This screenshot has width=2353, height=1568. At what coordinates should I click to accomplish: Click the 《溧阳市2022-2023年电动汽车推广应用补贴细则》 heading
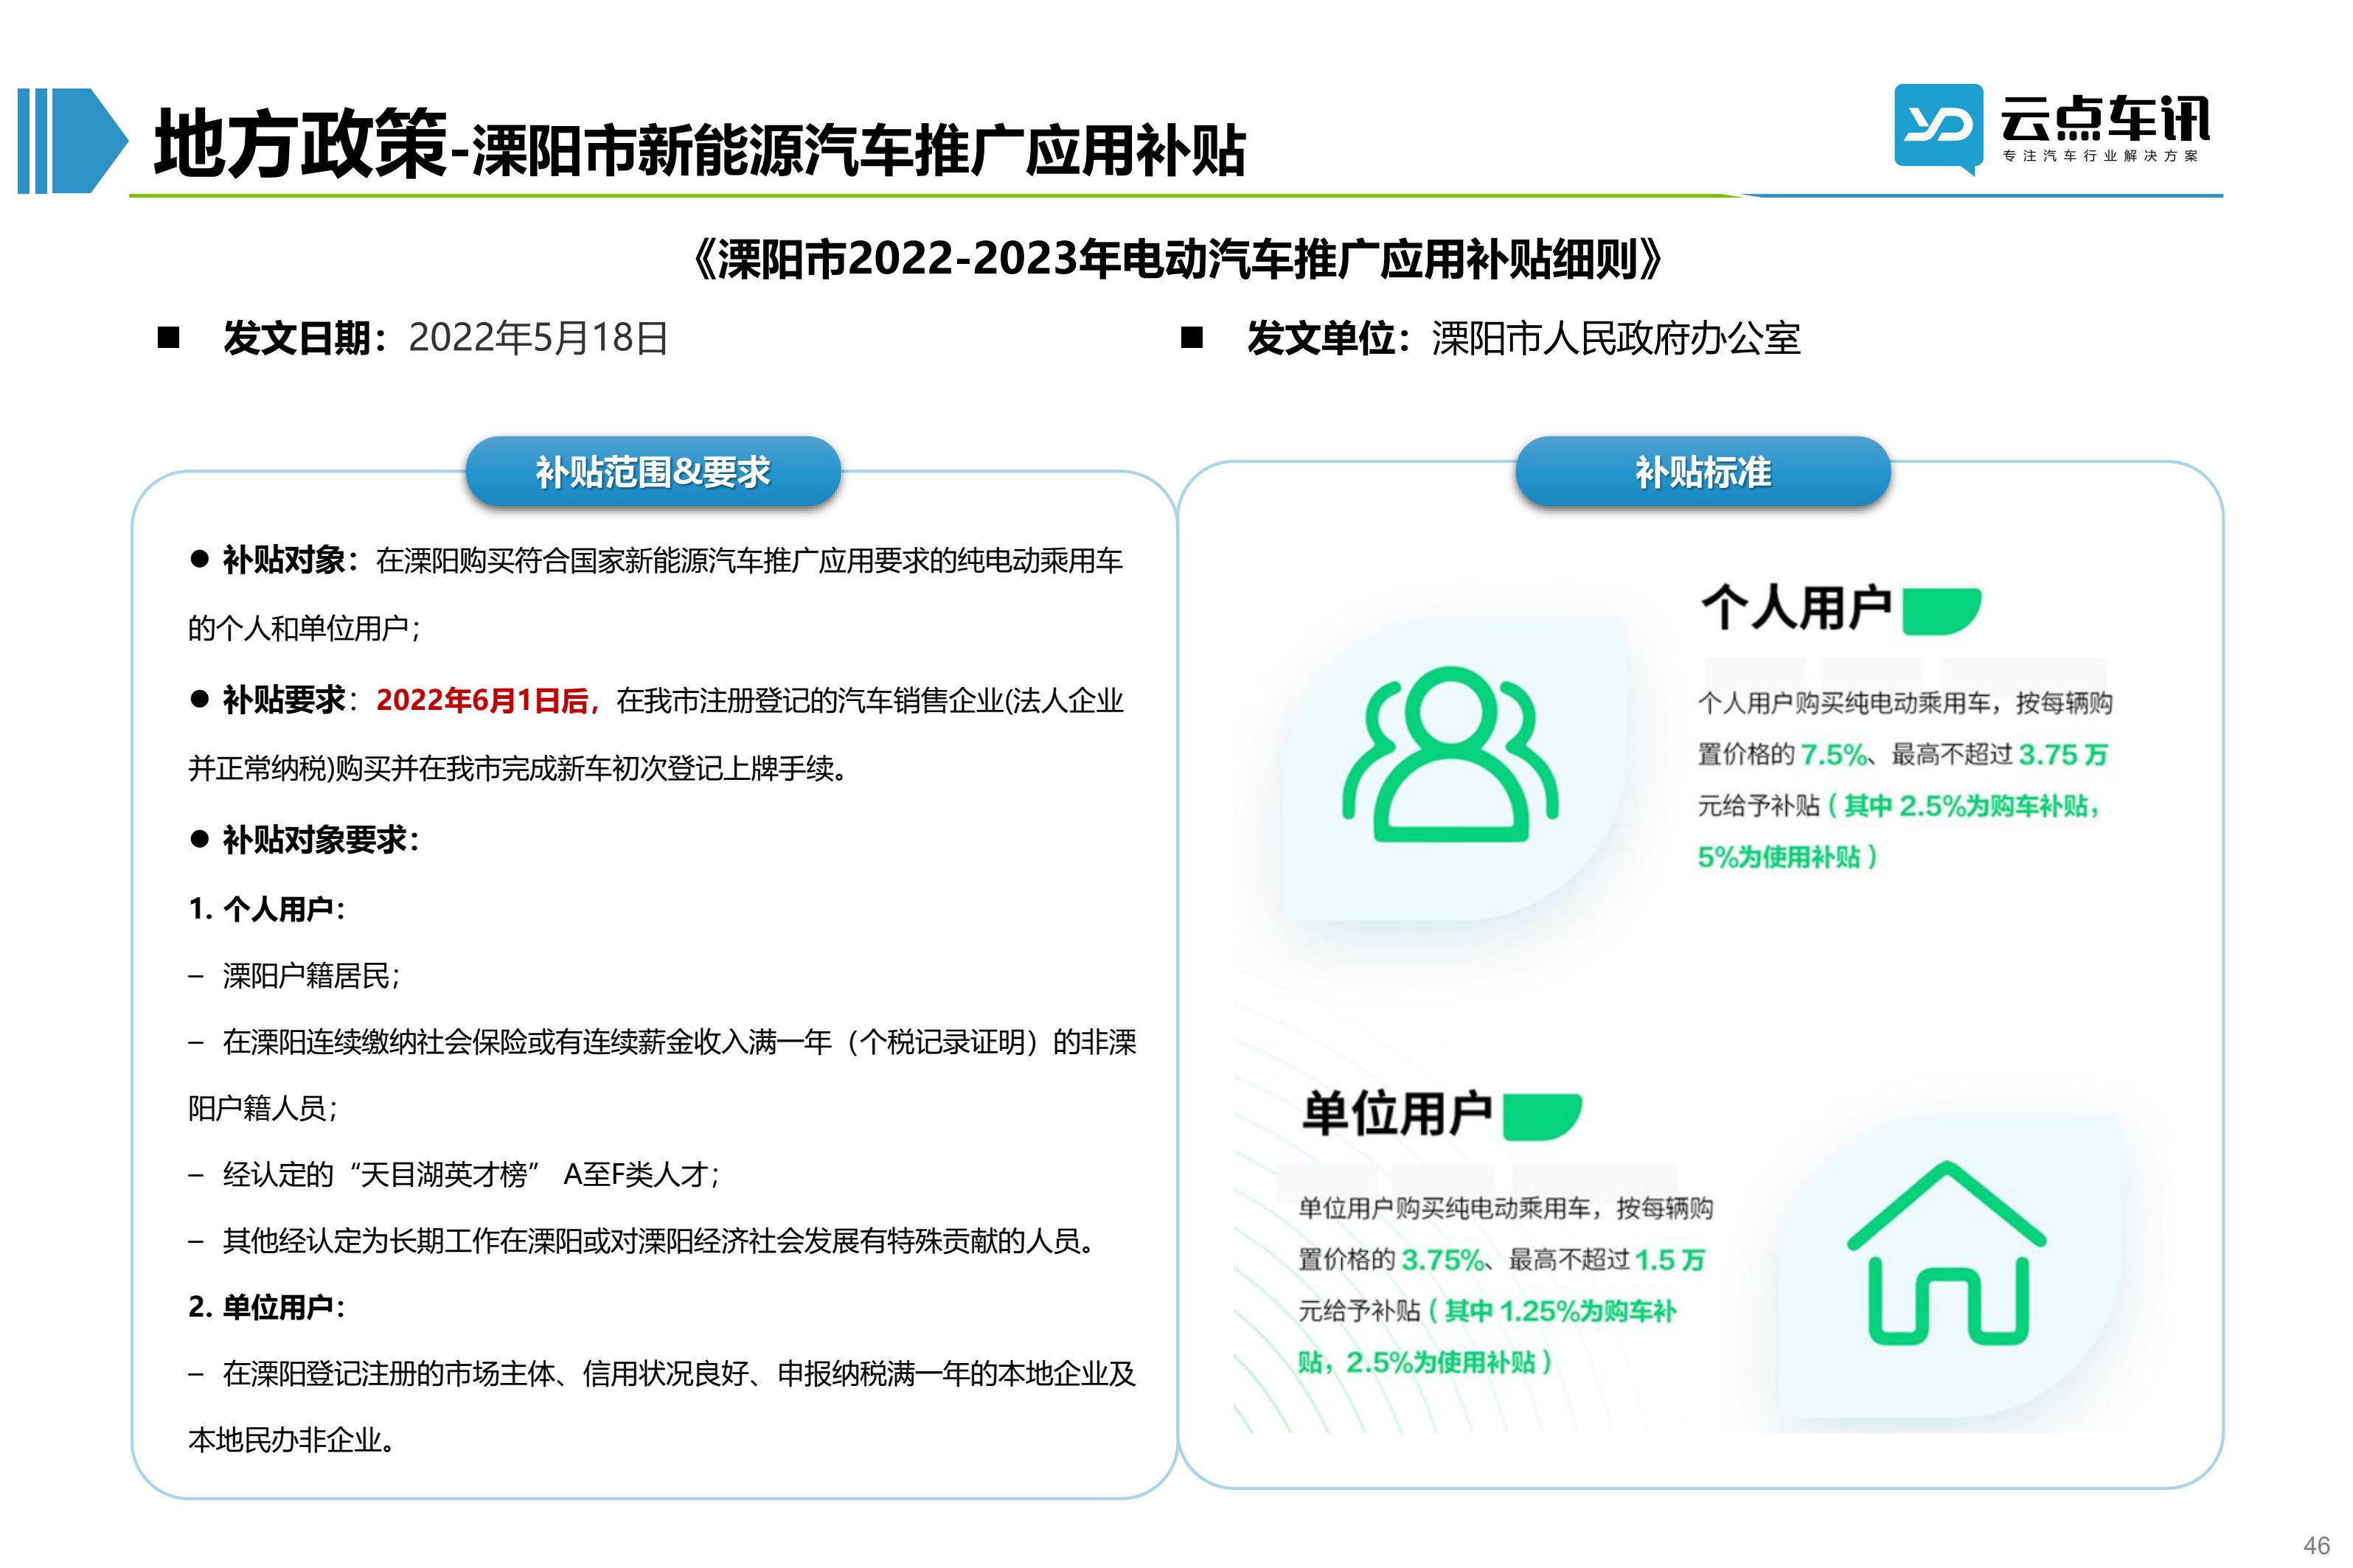point(1177,259)
